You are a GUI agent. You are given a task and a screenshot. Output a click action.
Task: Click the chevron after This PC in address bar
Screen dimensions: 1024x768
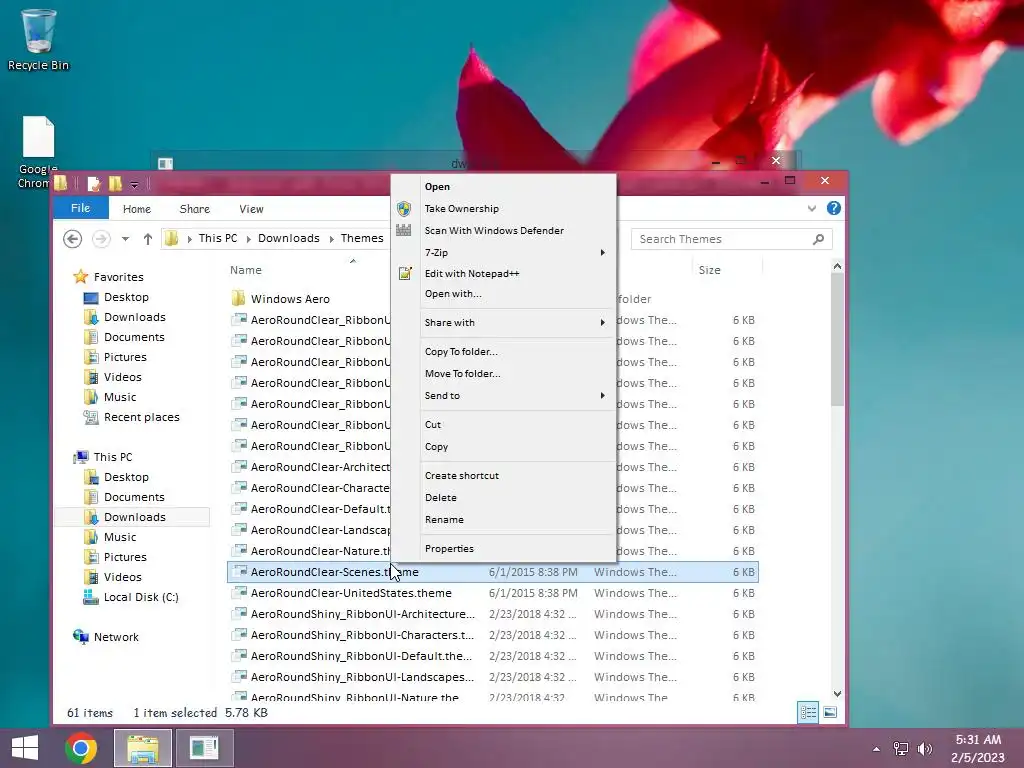click(248, 239)
